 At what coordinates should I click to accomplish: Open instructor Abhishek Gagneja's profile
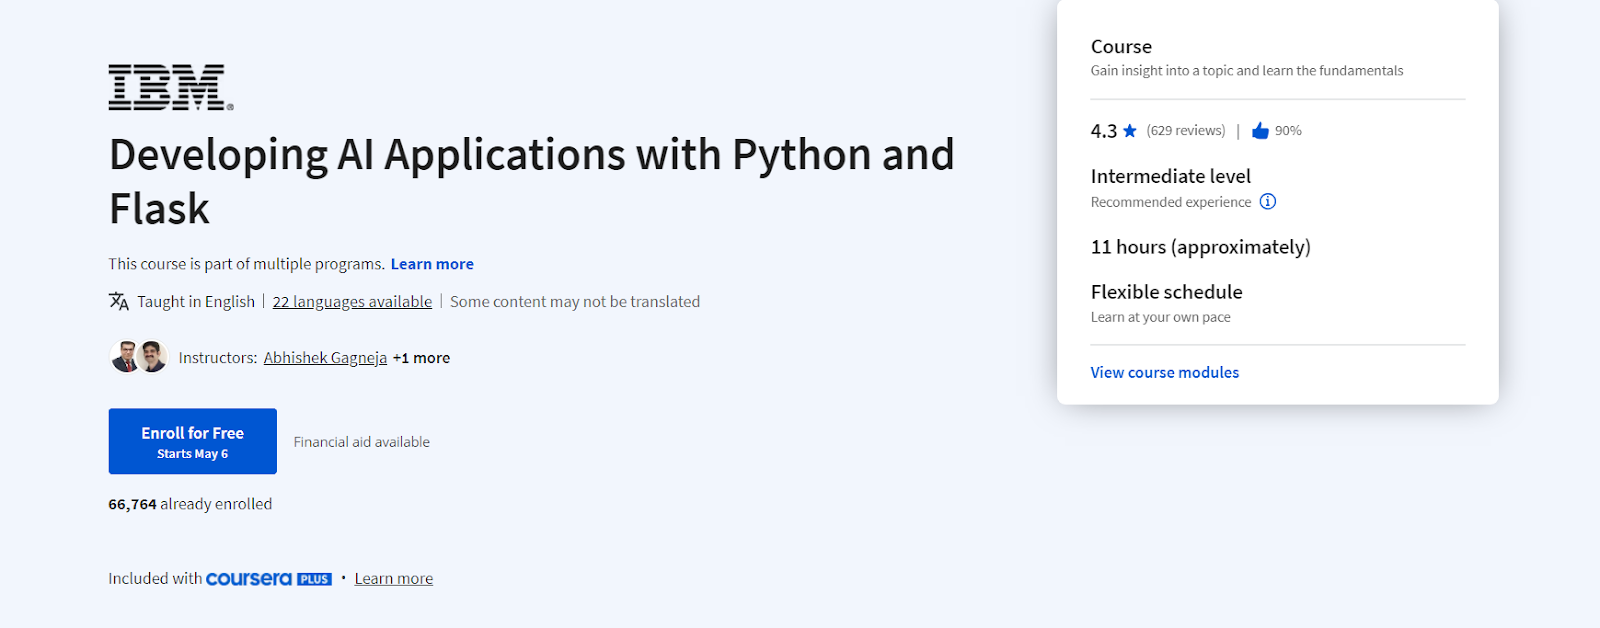[325, 358]
